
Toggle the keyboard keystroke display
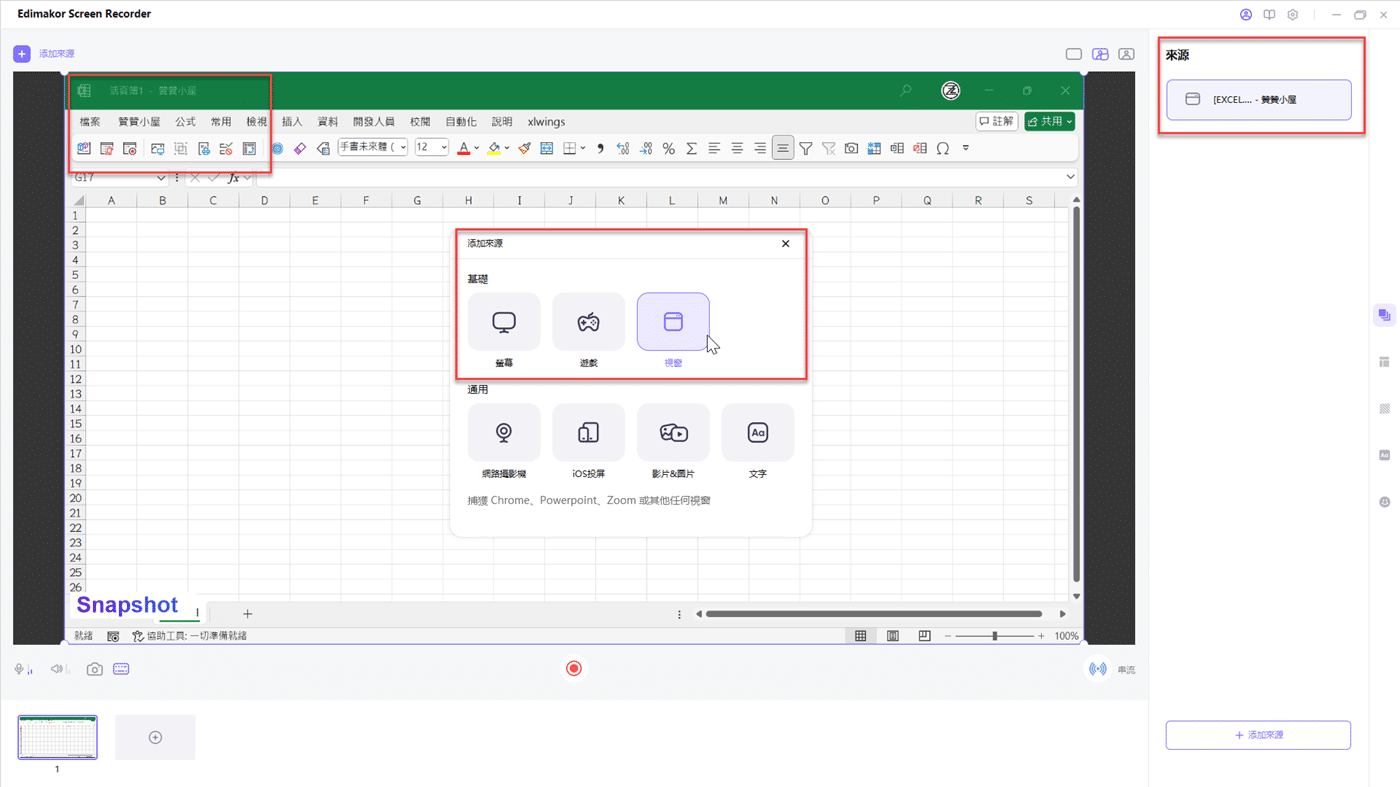click(x=121, y=669)
